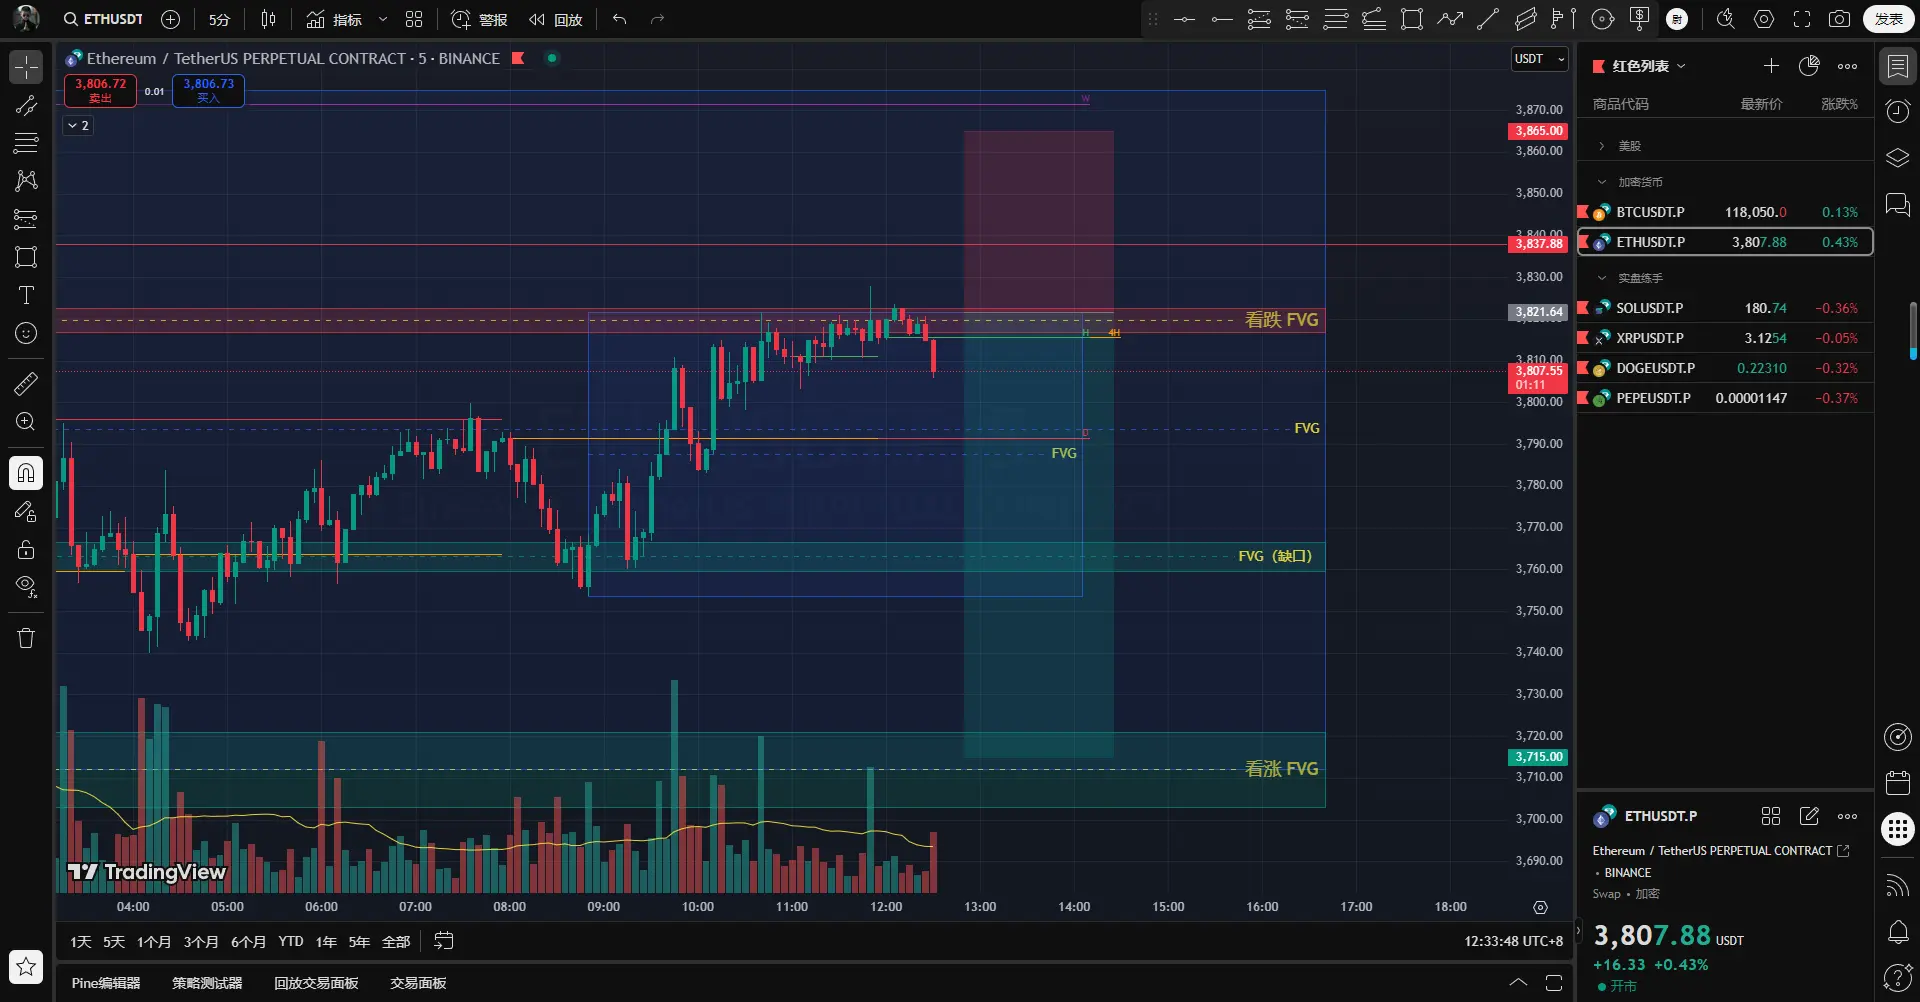Change USDT currency dropdown

pos(1539,59)
